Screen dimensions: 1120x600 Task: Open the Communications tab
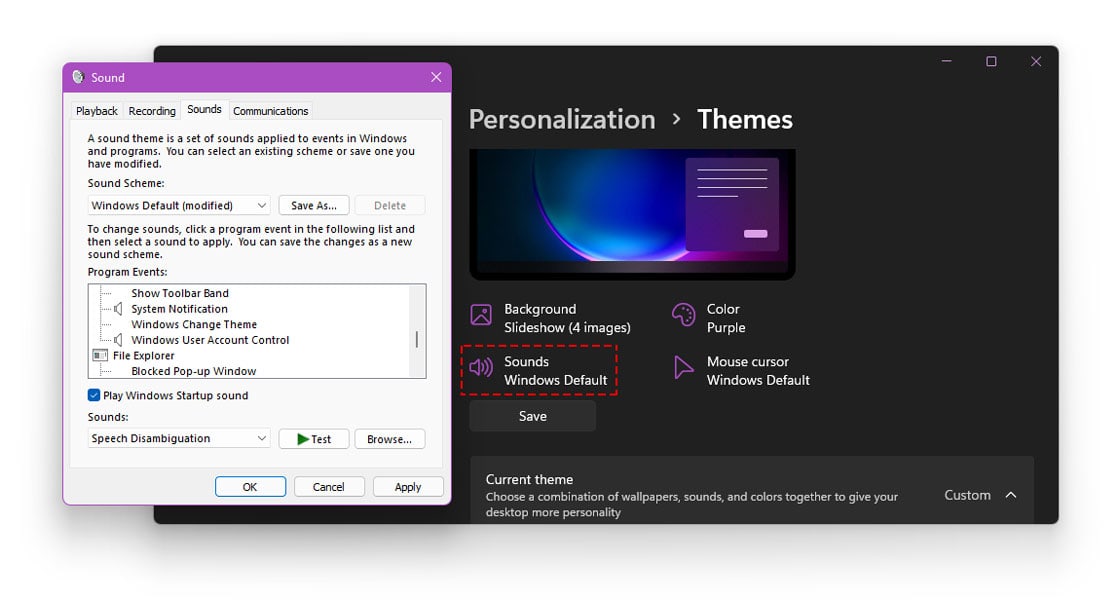[270, 110]
